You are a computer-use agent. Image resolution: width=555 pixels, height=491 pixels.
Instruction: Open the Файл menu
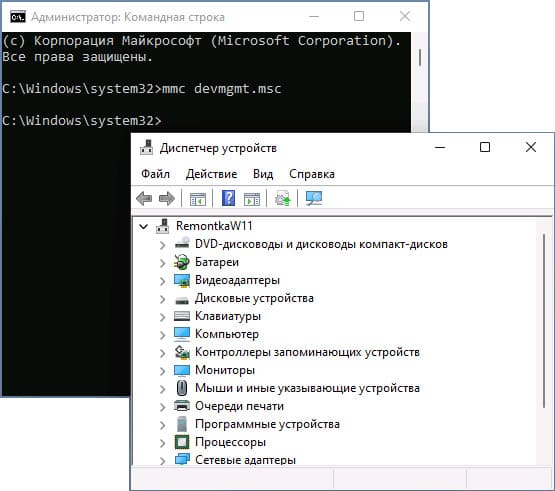[x=155, y=174]
